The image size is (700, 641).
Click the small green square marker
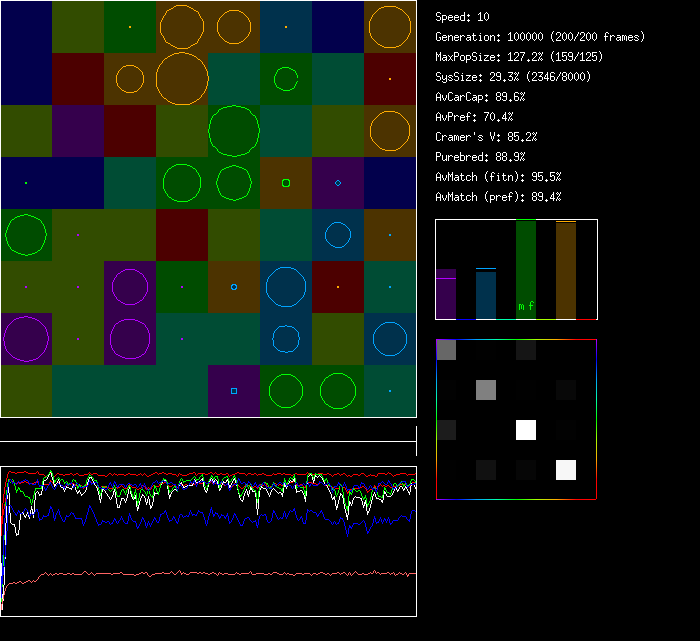coord(286,183)
